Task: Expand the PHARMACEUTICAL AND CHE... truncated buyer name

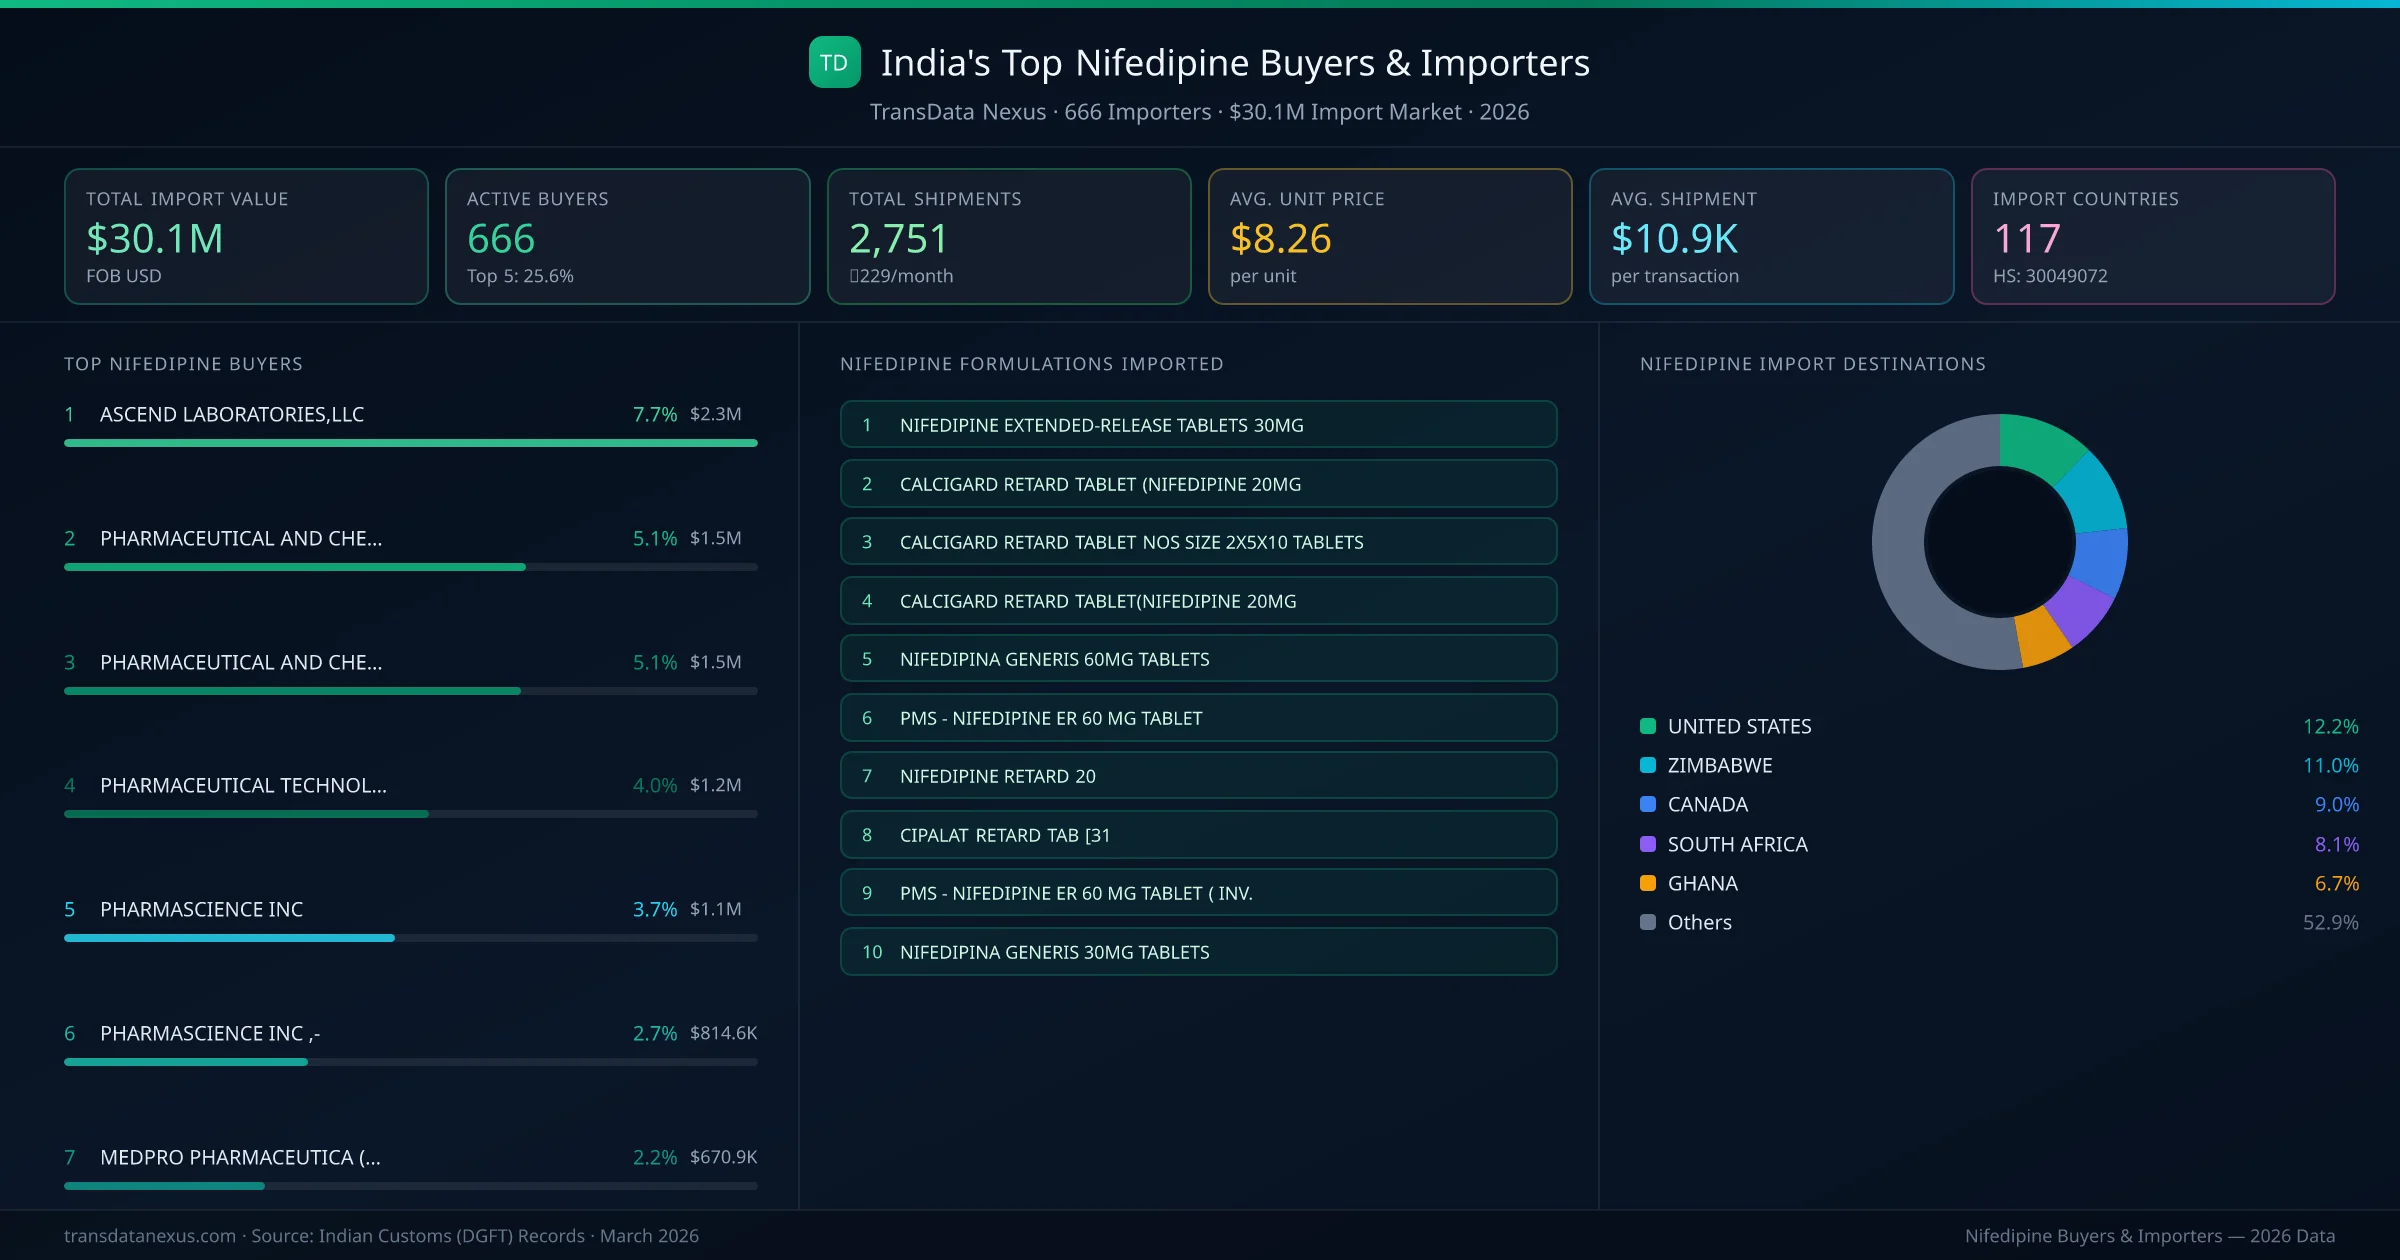Action: point(241,538)
